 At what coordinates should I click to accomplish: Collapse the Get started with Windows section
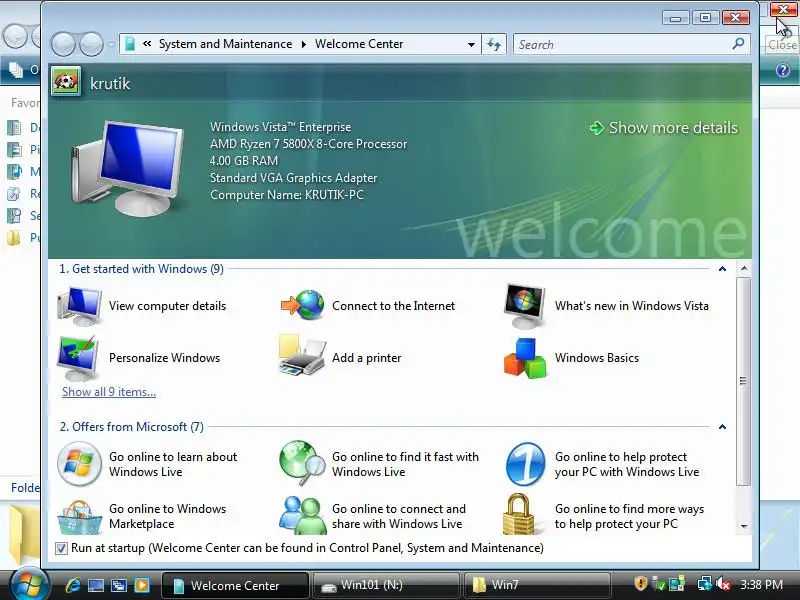(x=722, y=269)
